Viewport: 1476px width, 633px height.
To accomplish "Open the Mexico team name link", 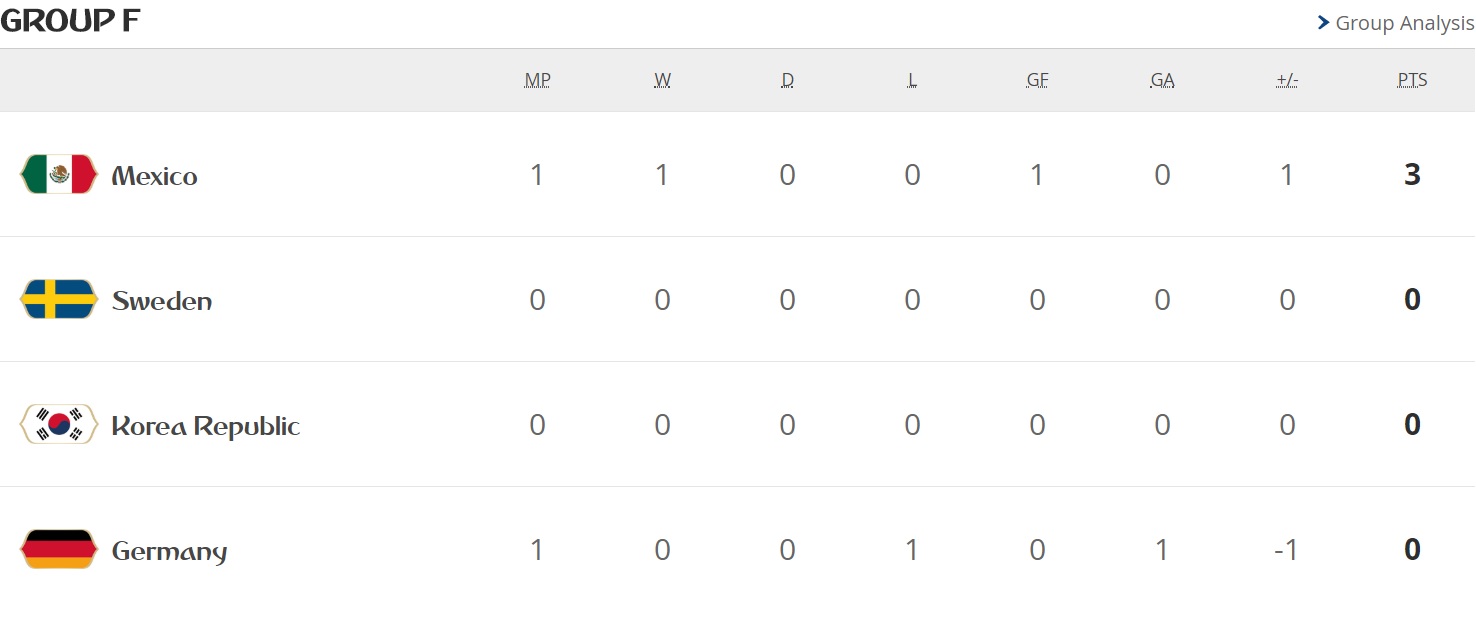I will point(155,176).
